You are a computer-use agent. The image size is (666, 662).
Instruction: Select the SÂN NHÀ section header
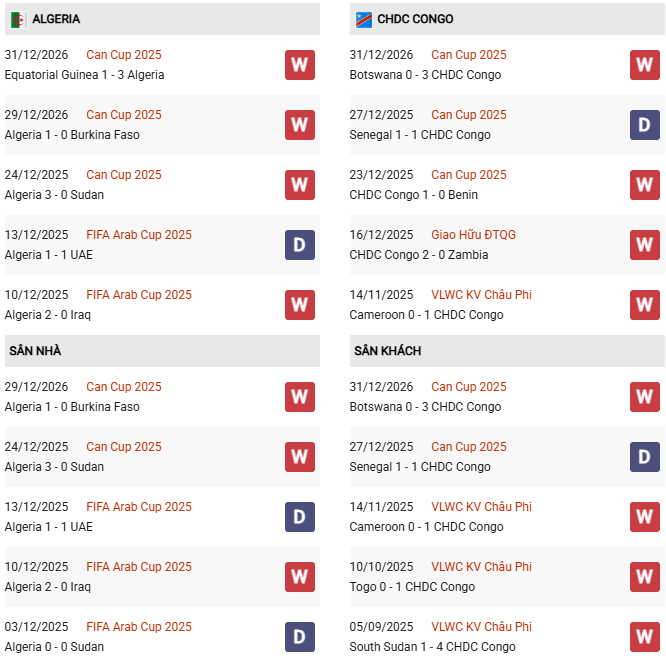click(x=35, y=351)
